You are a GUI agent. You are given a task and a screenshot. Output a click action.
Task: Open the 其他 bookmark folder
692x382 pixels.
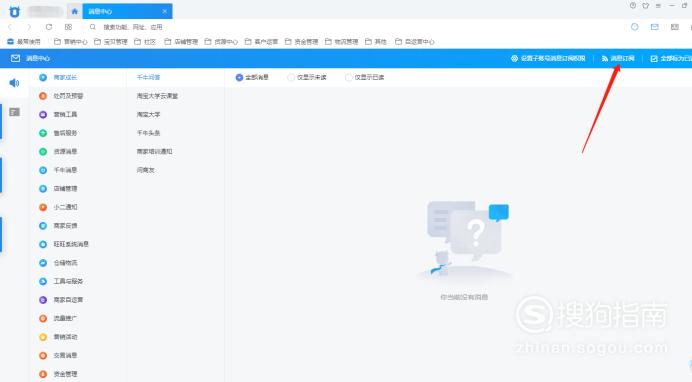coord(376,41)
